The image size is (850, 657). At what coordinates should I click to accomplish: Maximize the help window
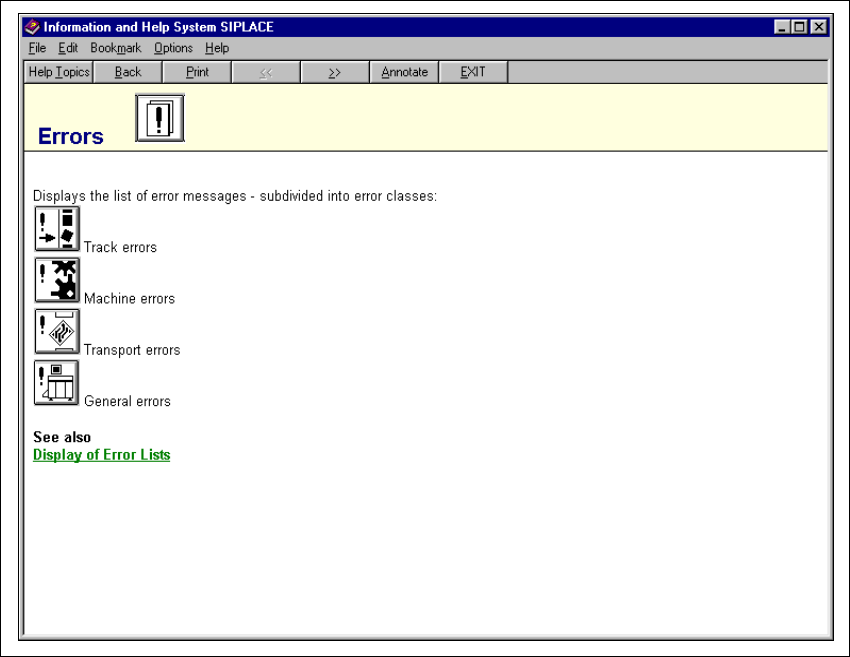(x=799, y=27)
